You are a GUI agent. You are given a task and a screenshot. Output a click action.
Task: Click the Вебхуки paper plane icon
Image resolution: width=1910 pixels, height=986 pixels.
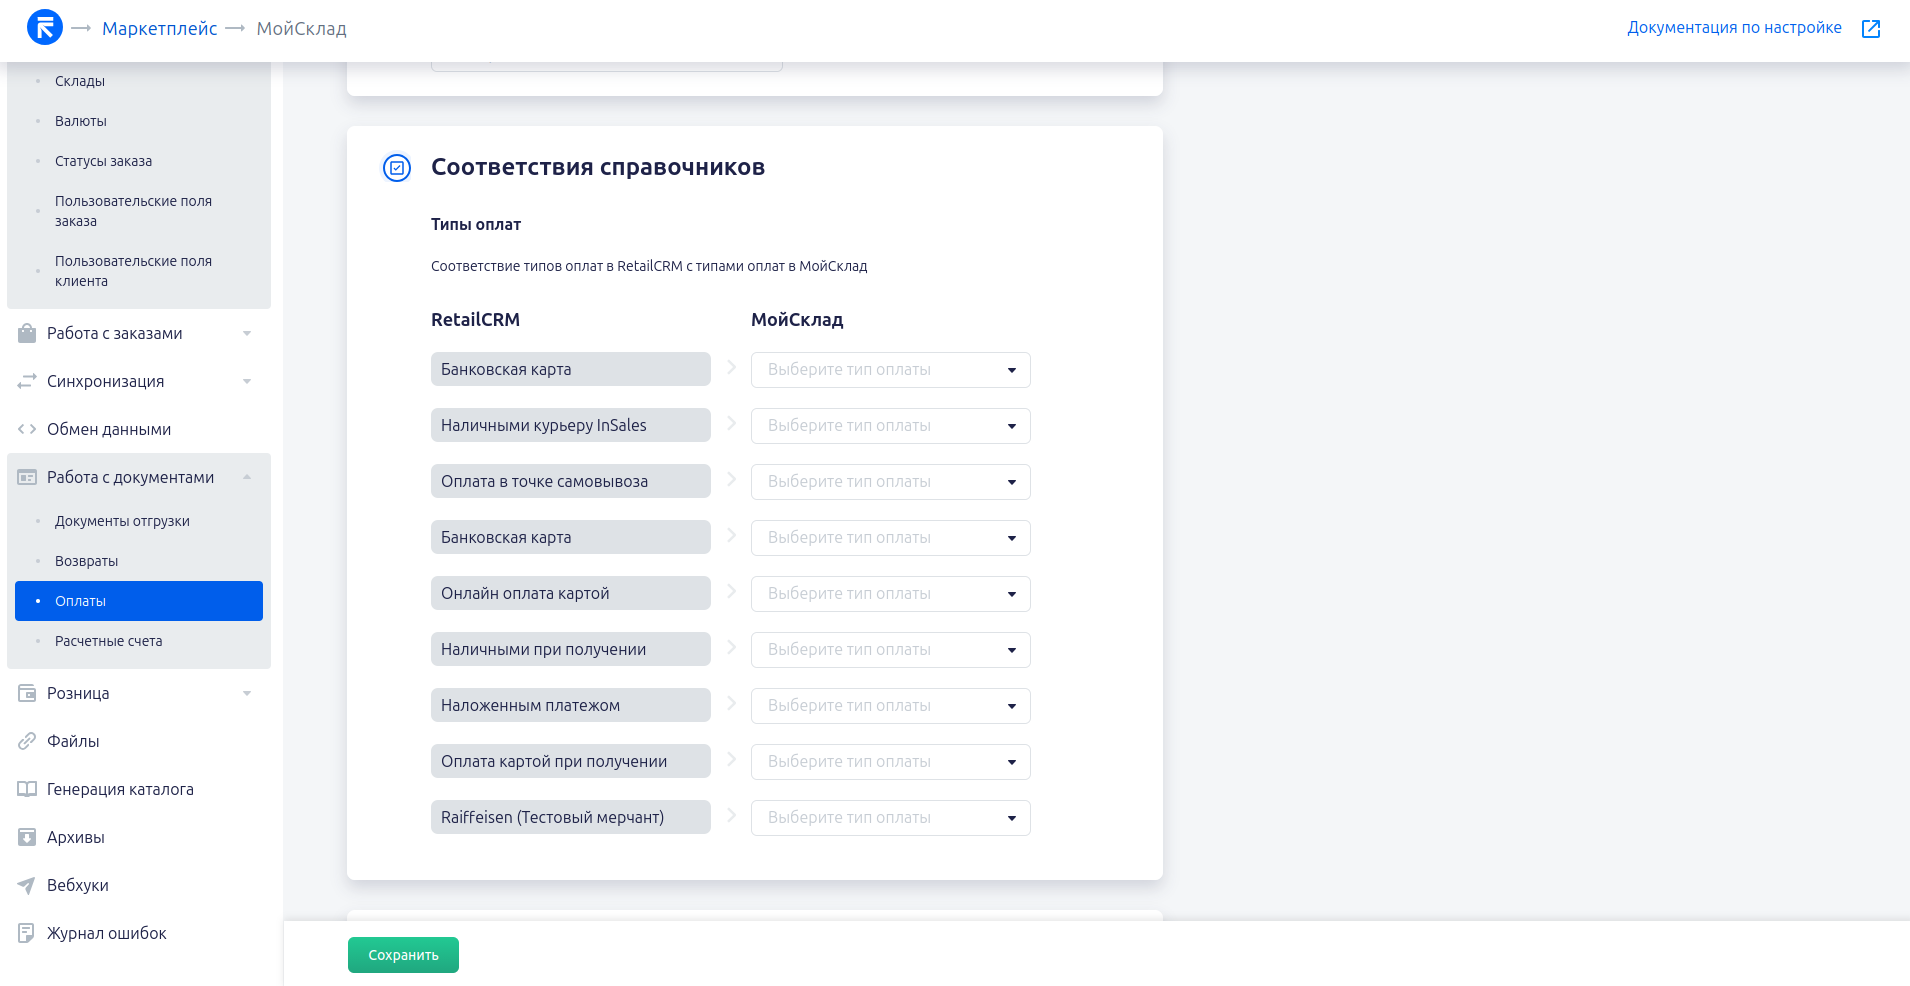27,885
